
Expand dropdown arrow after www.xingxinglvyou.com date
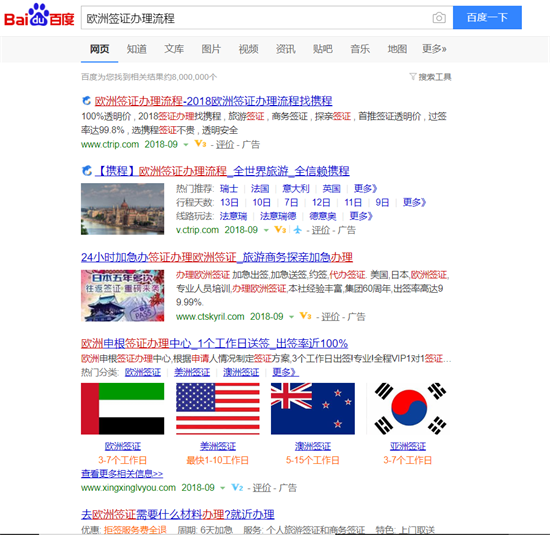point(223,488)
